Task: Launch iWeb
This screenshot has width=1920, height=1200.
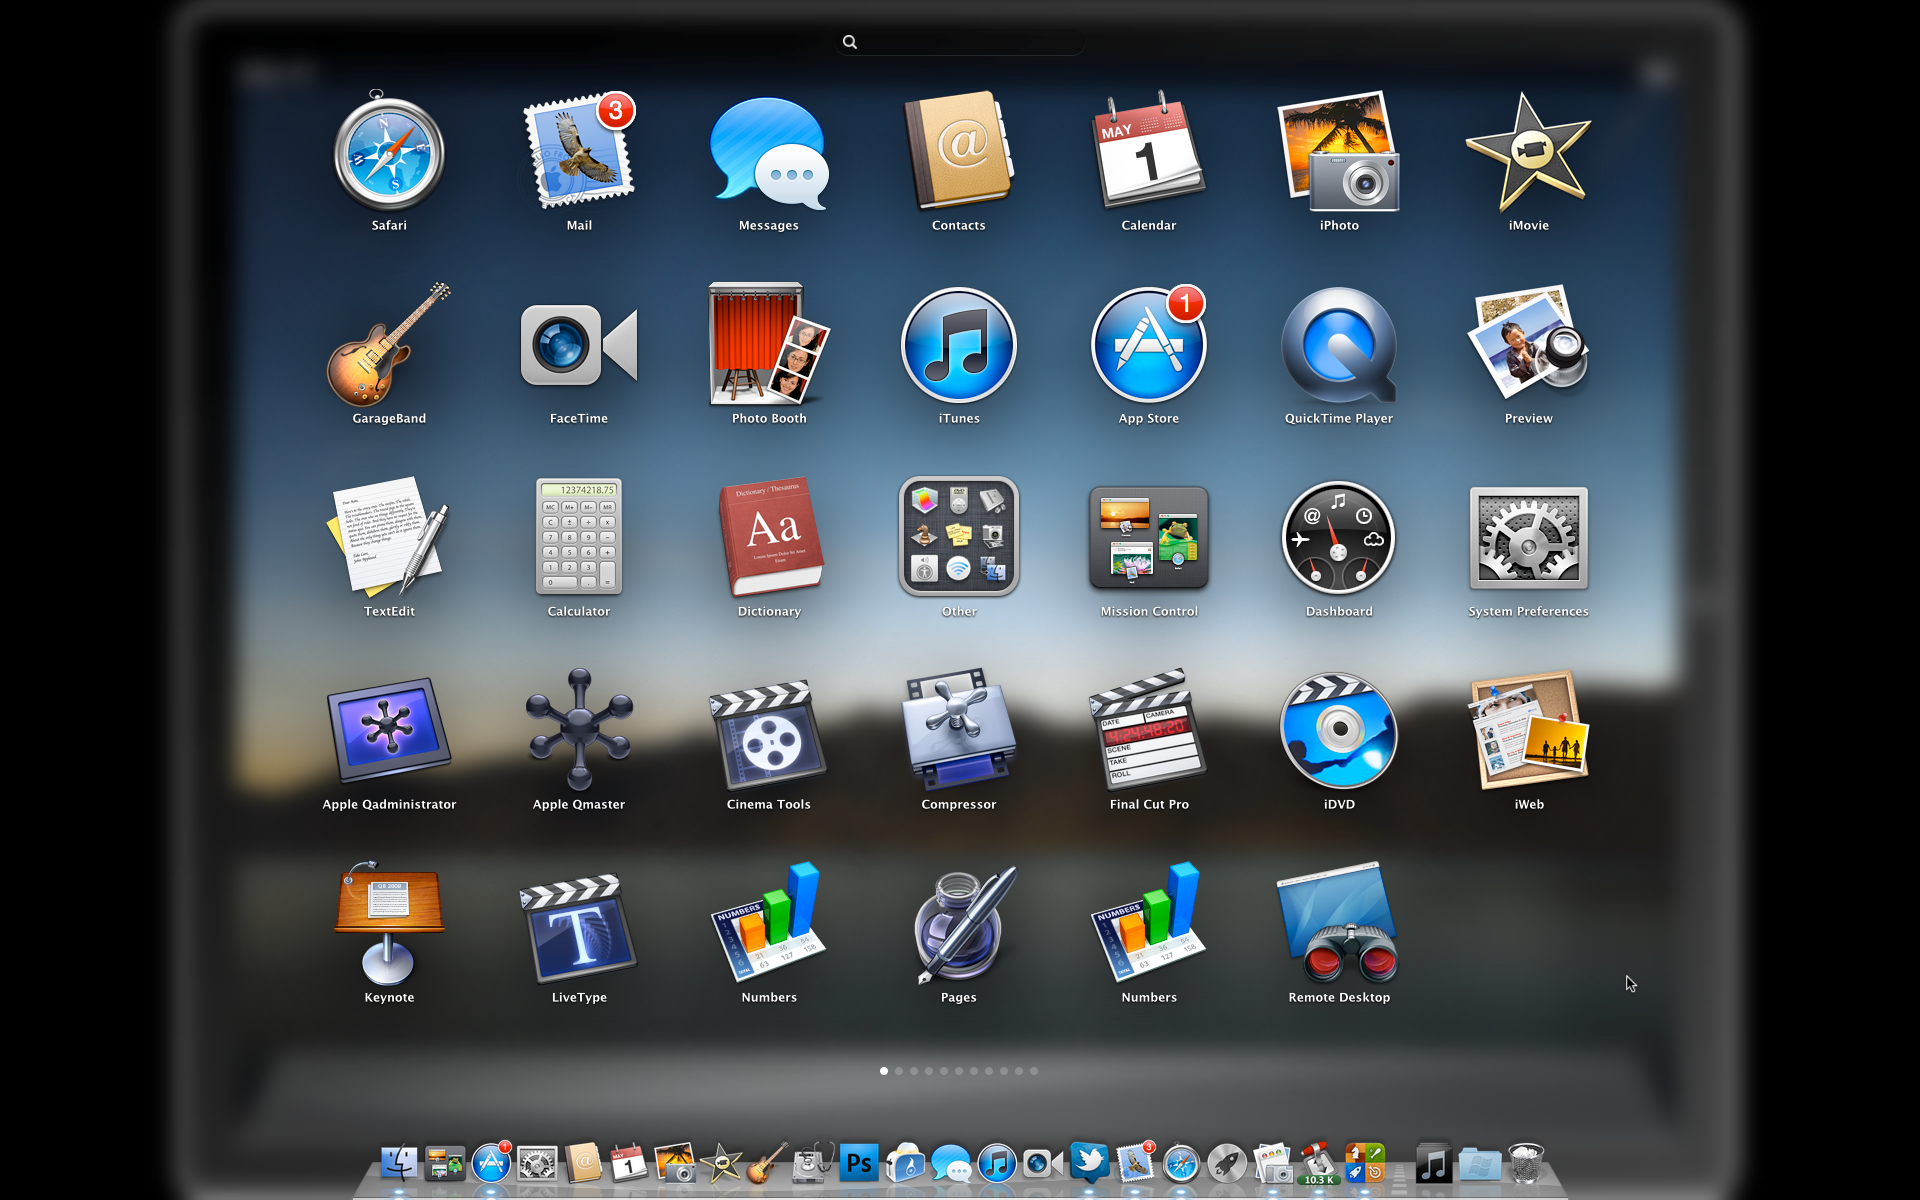Action: pos(1529,731)
